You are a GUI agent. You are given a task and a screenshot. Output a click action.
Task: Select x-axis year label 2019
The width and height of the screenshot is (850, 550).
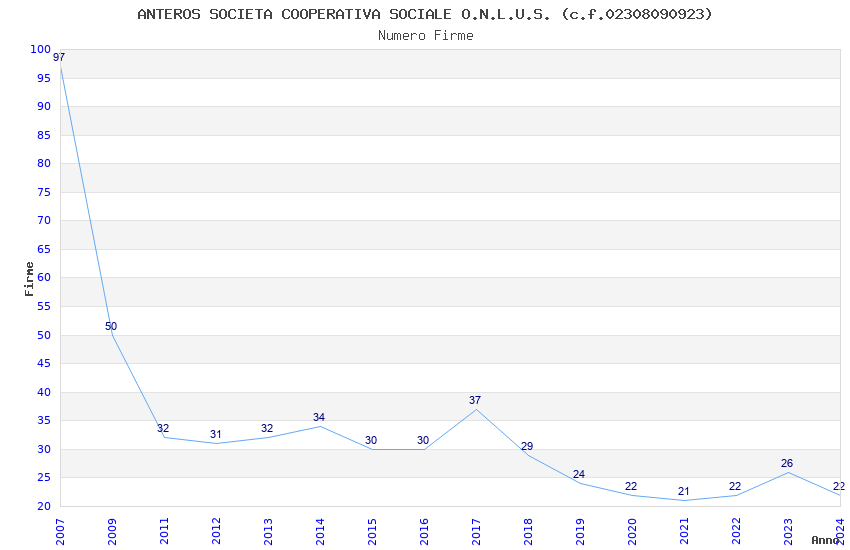click(581, 531)
